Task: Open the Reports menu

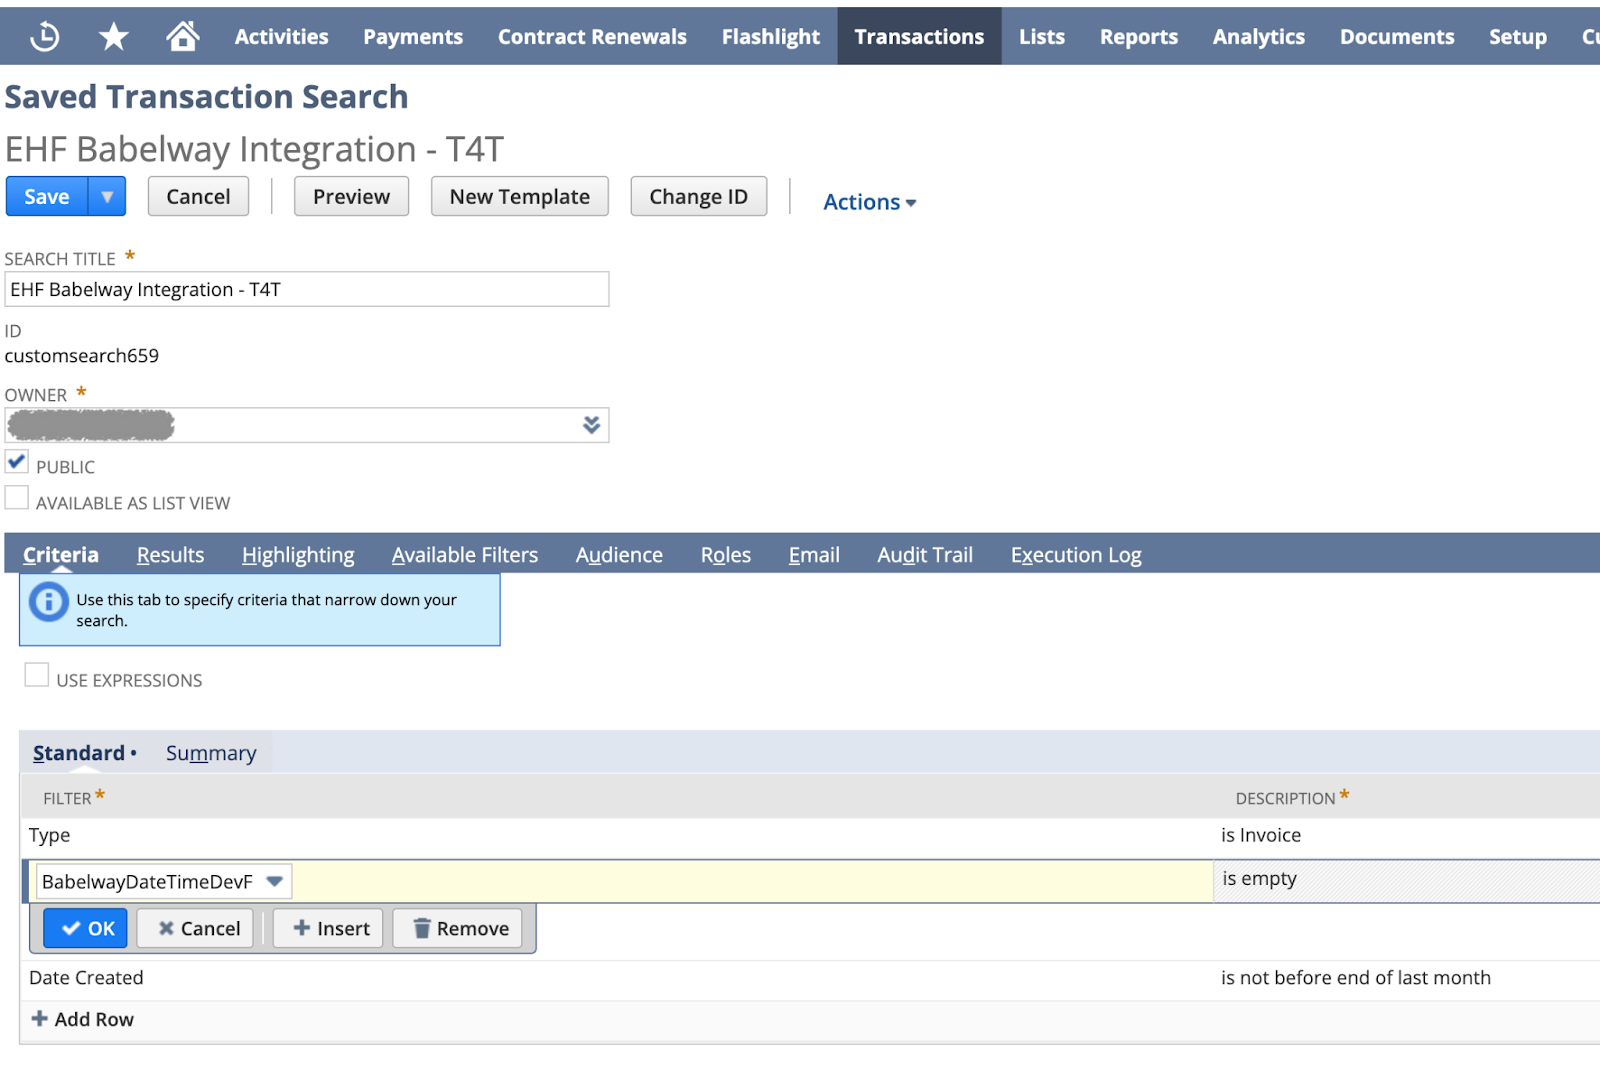Action: click(x=1139, y=37)
